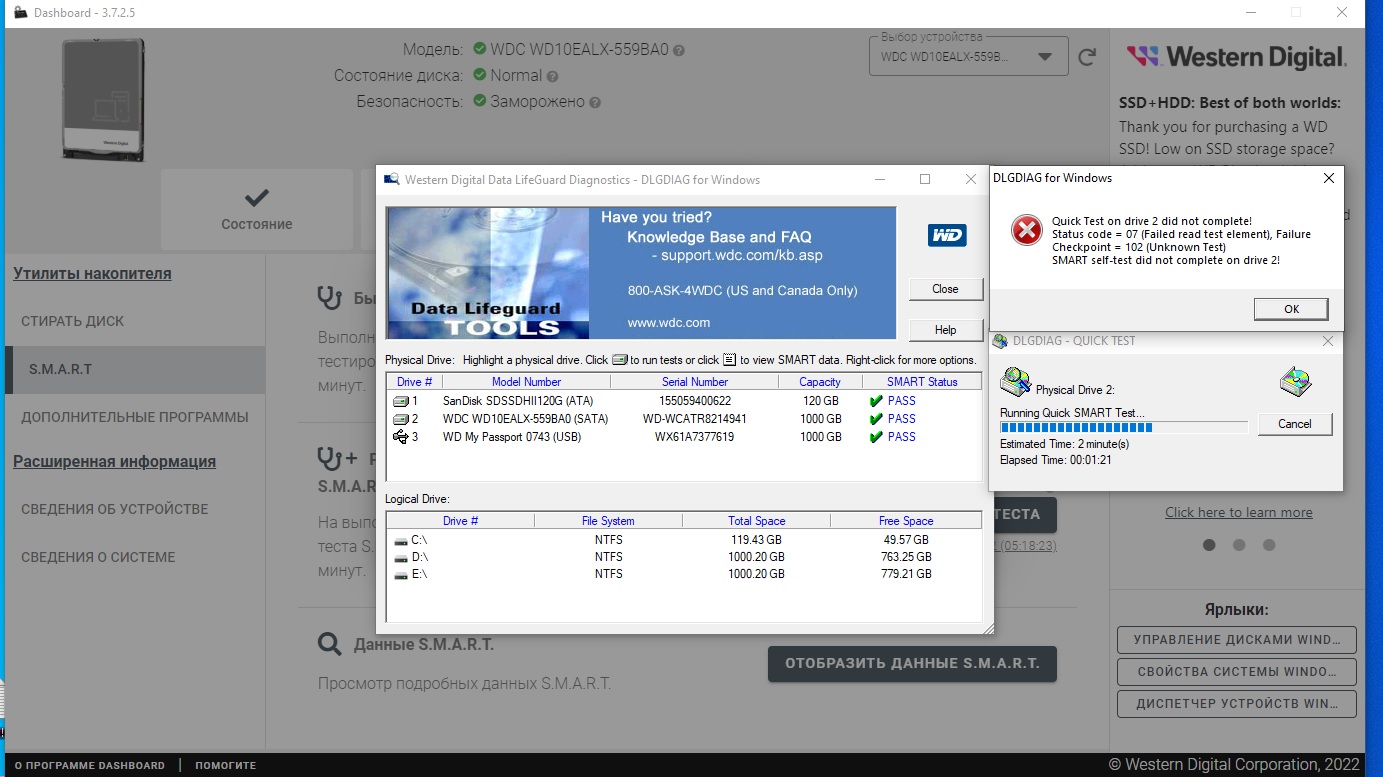Screen dimensions: 1383x777
Task: Follow the 'Click here to learn more' link
Action: [1239, 512]
